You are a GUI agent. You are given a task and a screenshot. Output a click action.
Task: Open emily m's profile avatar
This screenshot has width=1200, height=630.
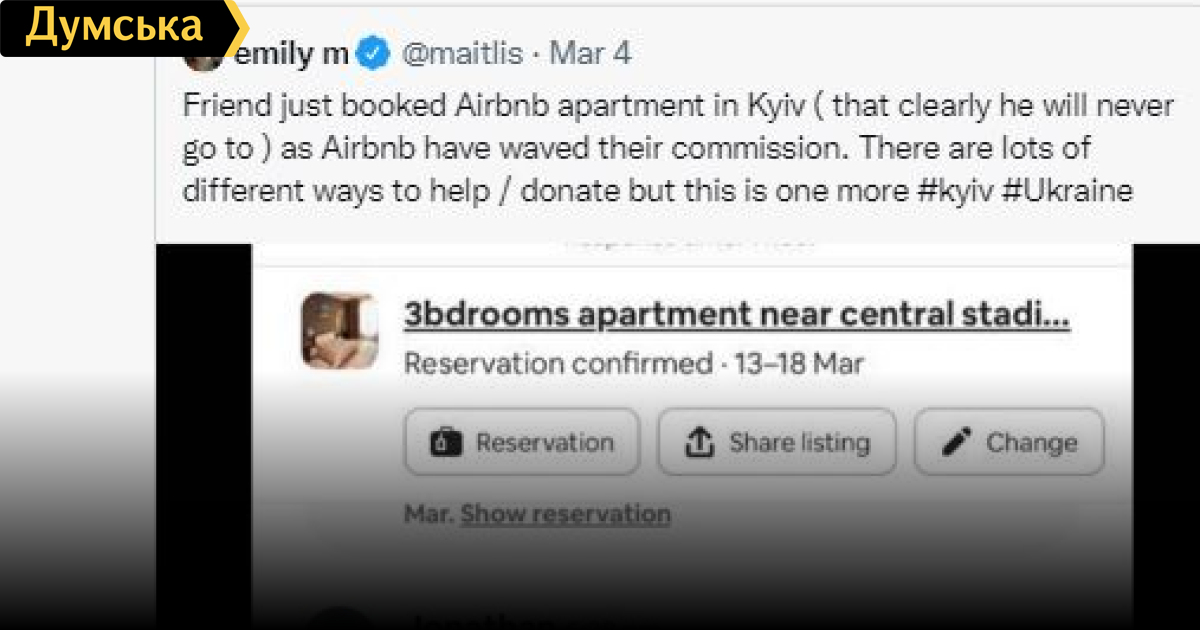203,58
